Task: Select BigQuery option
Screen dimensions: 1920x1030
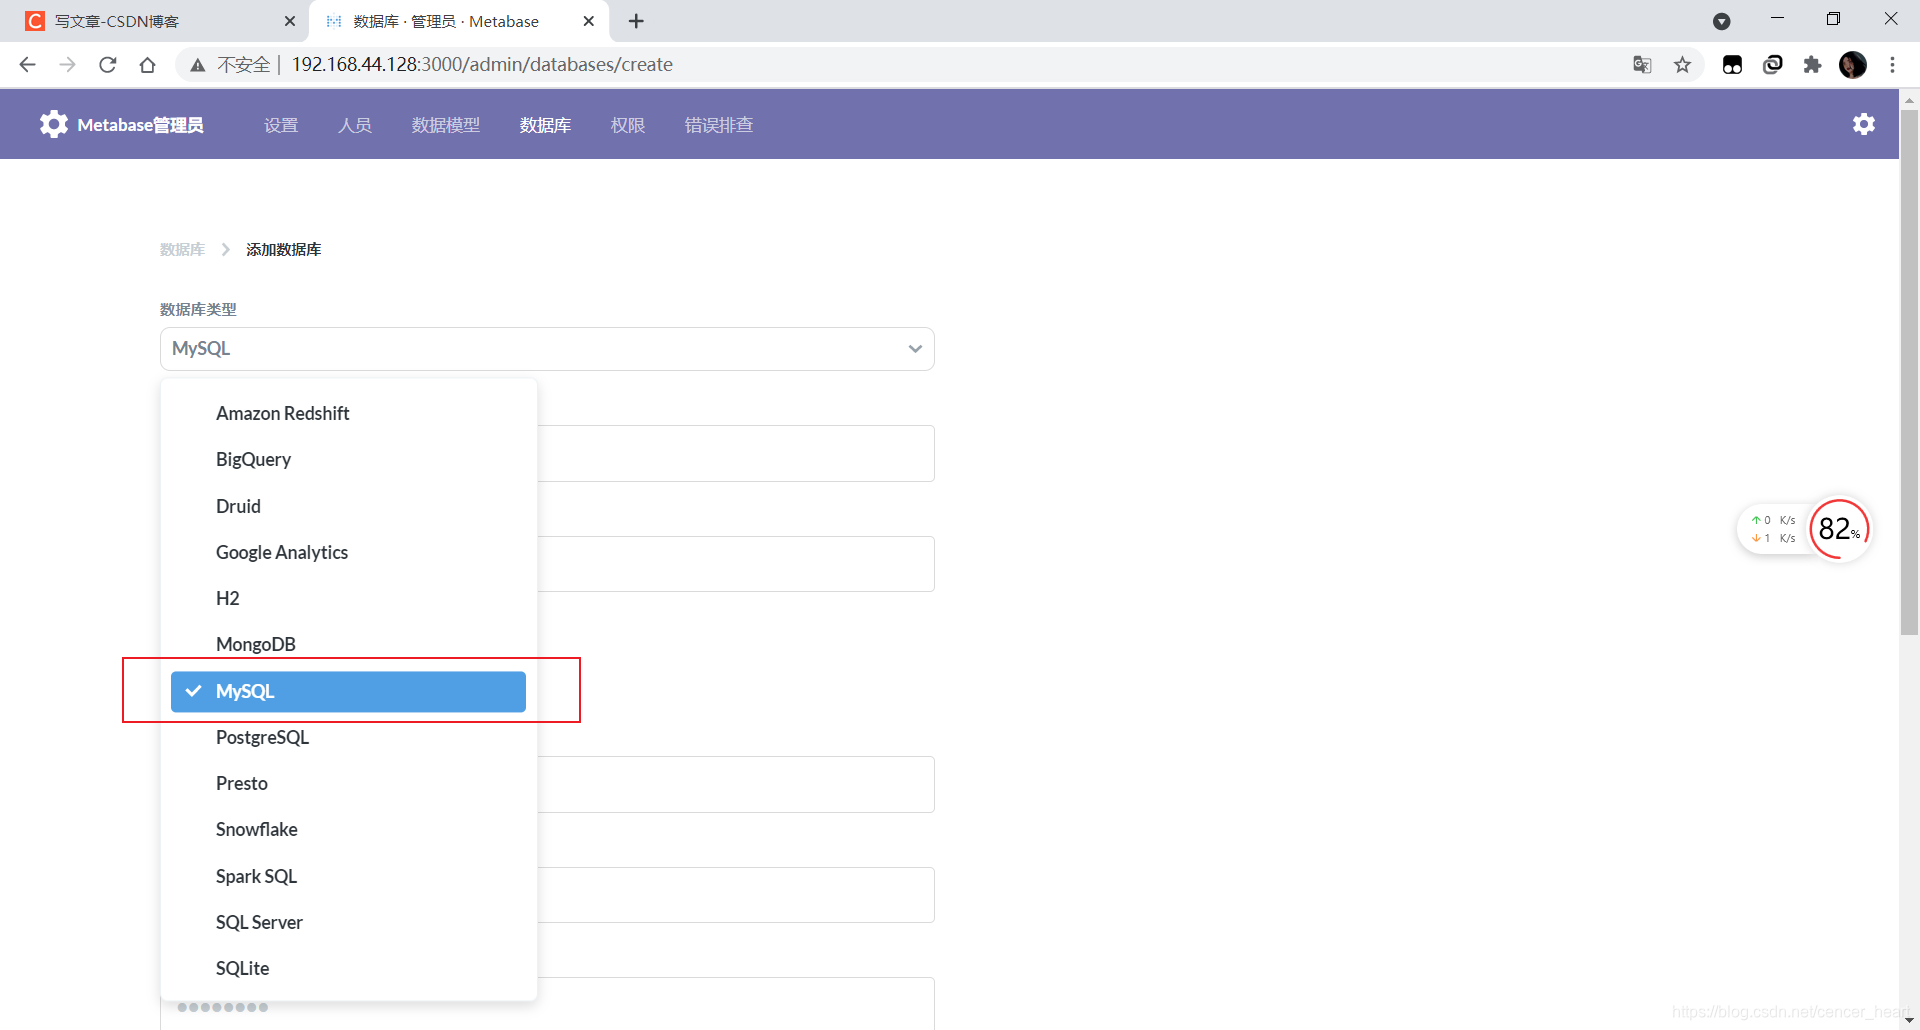Action: [348, 459]
